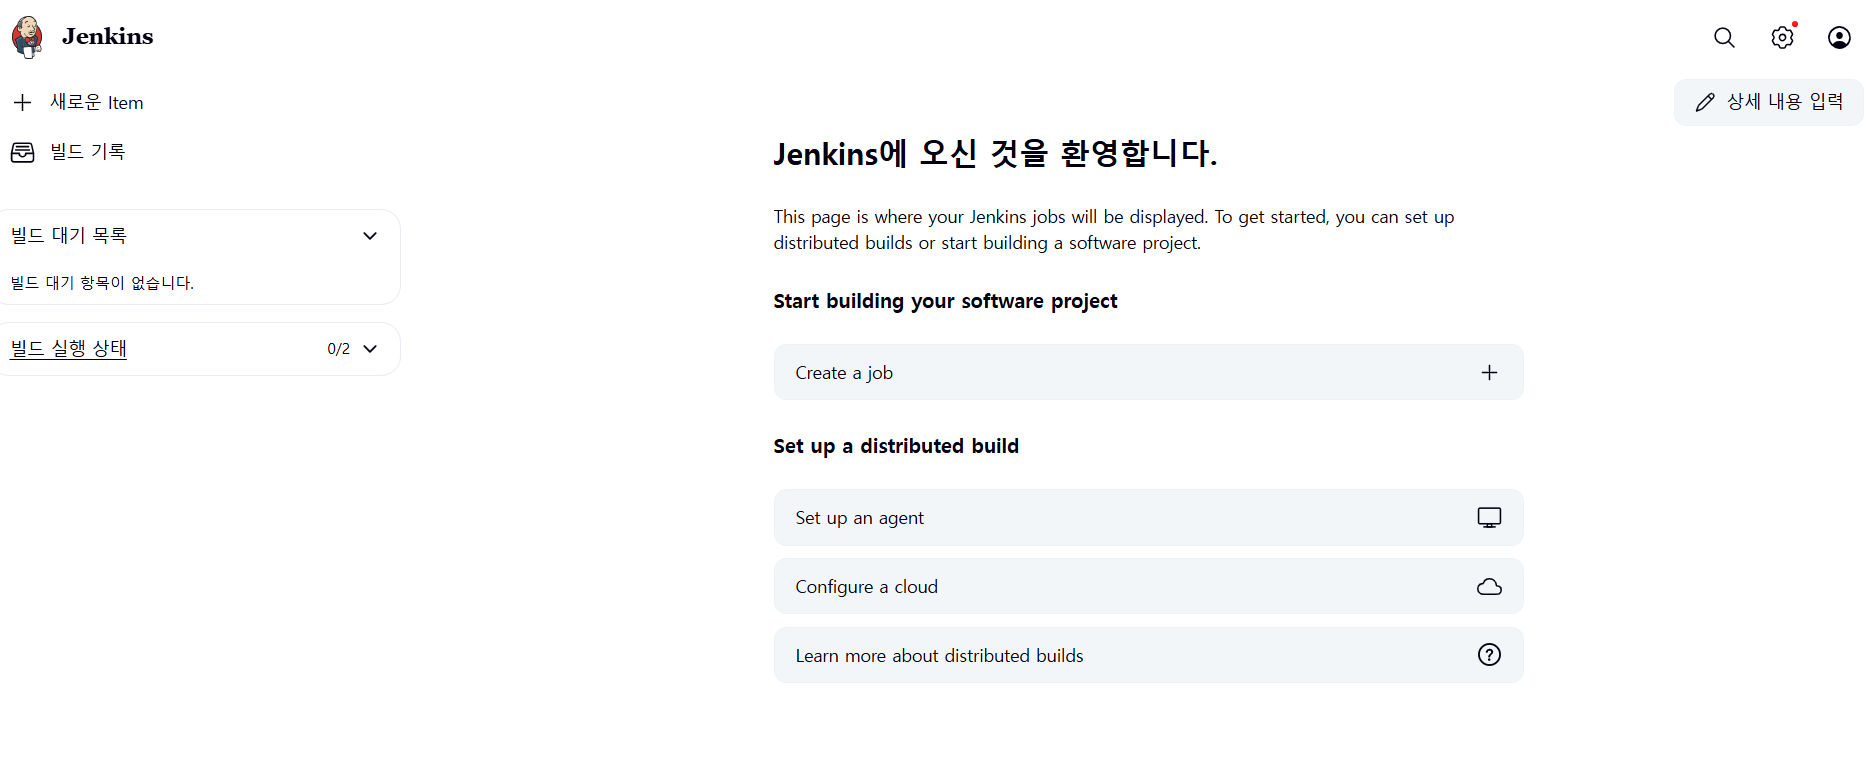Click the pencil icon for 상세 내용 입력

pyautogui.click(x=1705, y=102)
